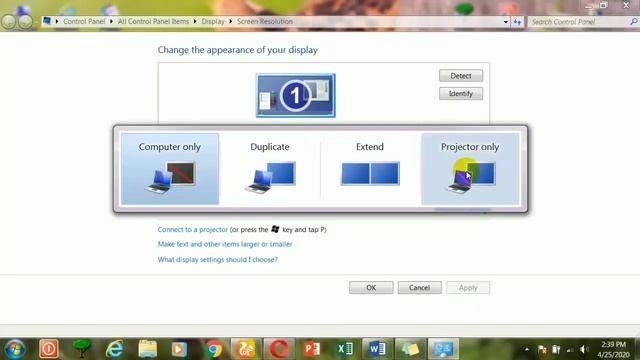Screen dimensions: 640x360
Task: Click All Control Panel Items breadcrumb
Action: coord(153,21)
